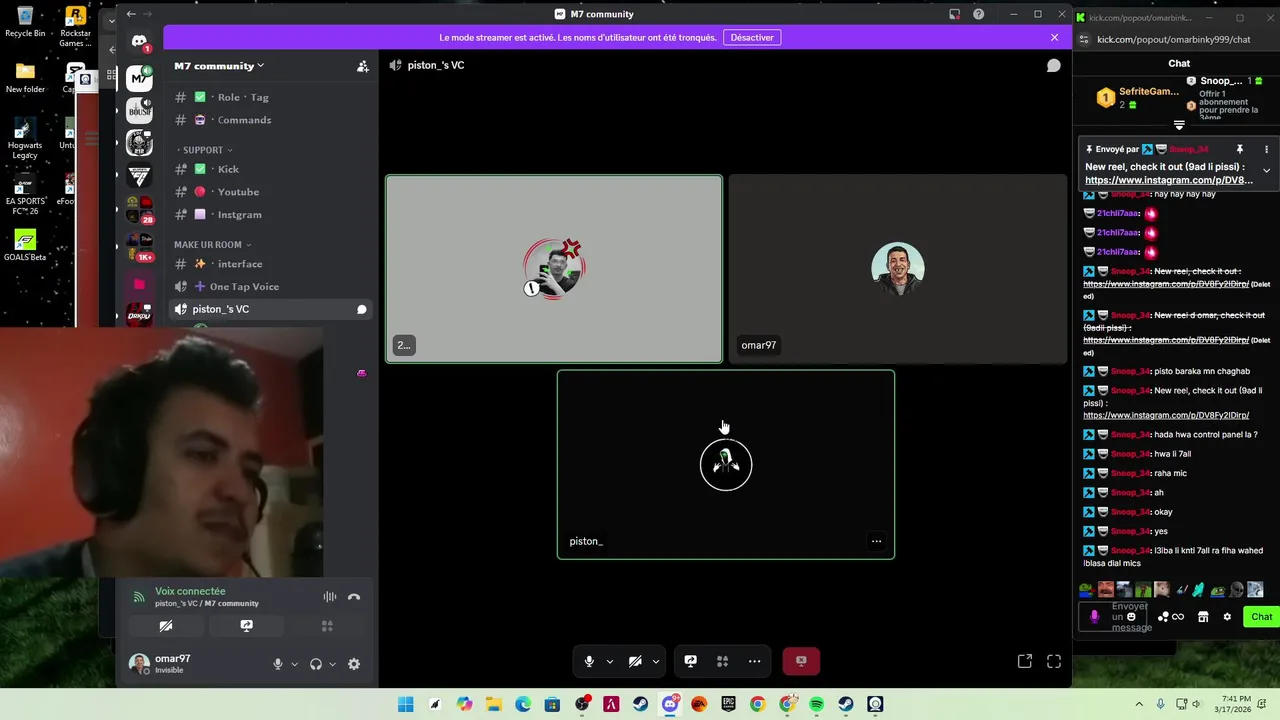Share your screen from the call bar
The height and width of the screenshot is (720, 1280).
(x=690, y=661)
